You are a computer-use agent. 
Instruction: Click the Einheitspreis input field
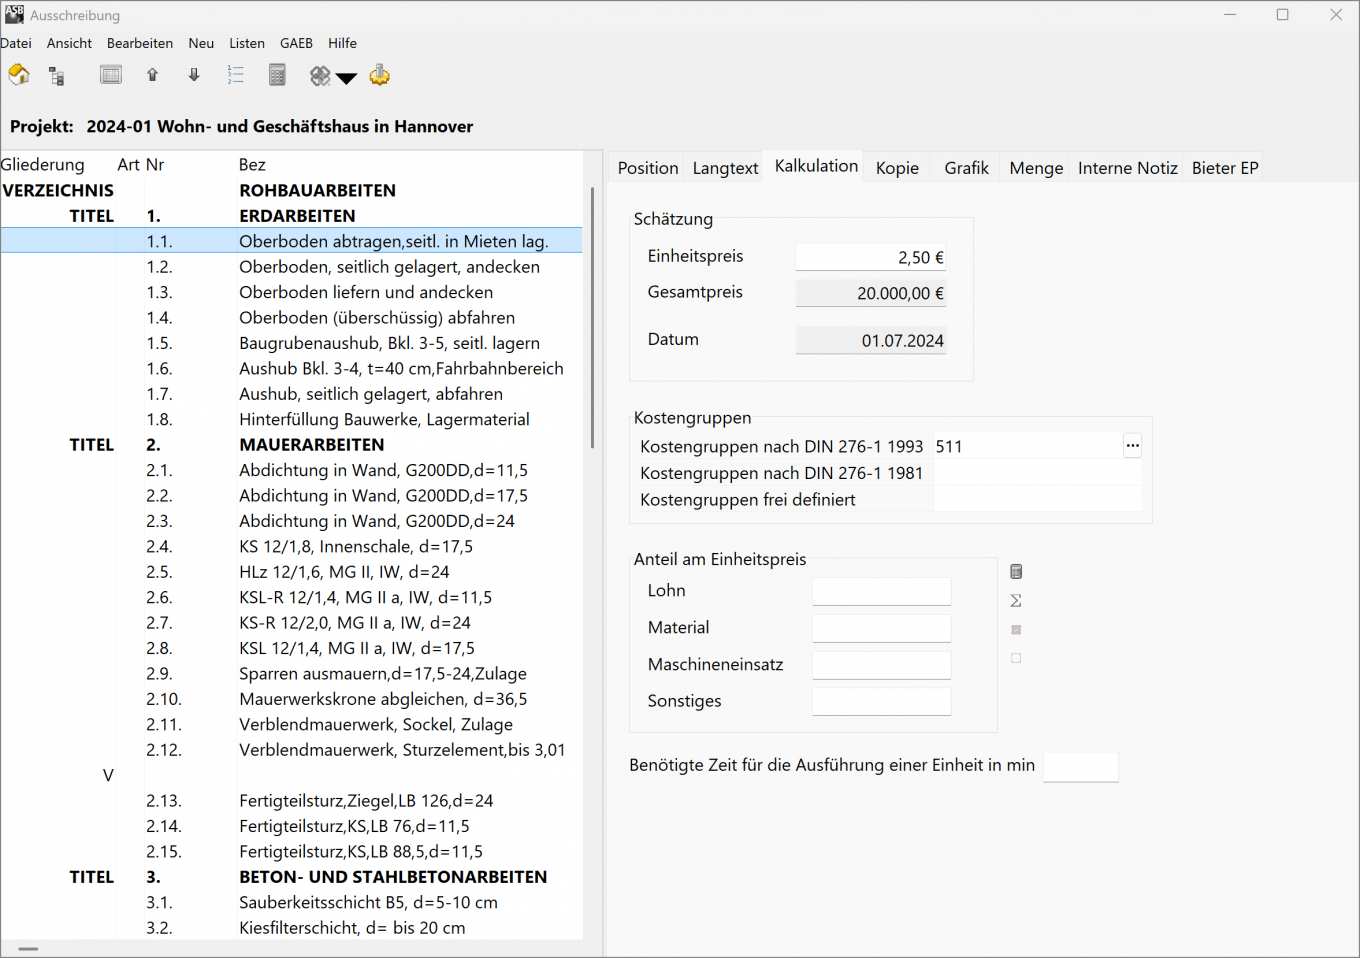[870, 258]
